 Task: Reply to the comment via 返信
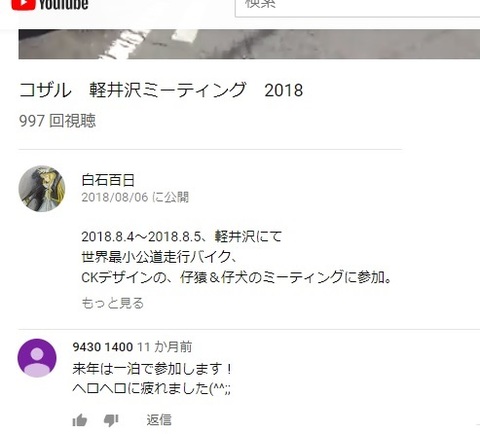point(159,420)
